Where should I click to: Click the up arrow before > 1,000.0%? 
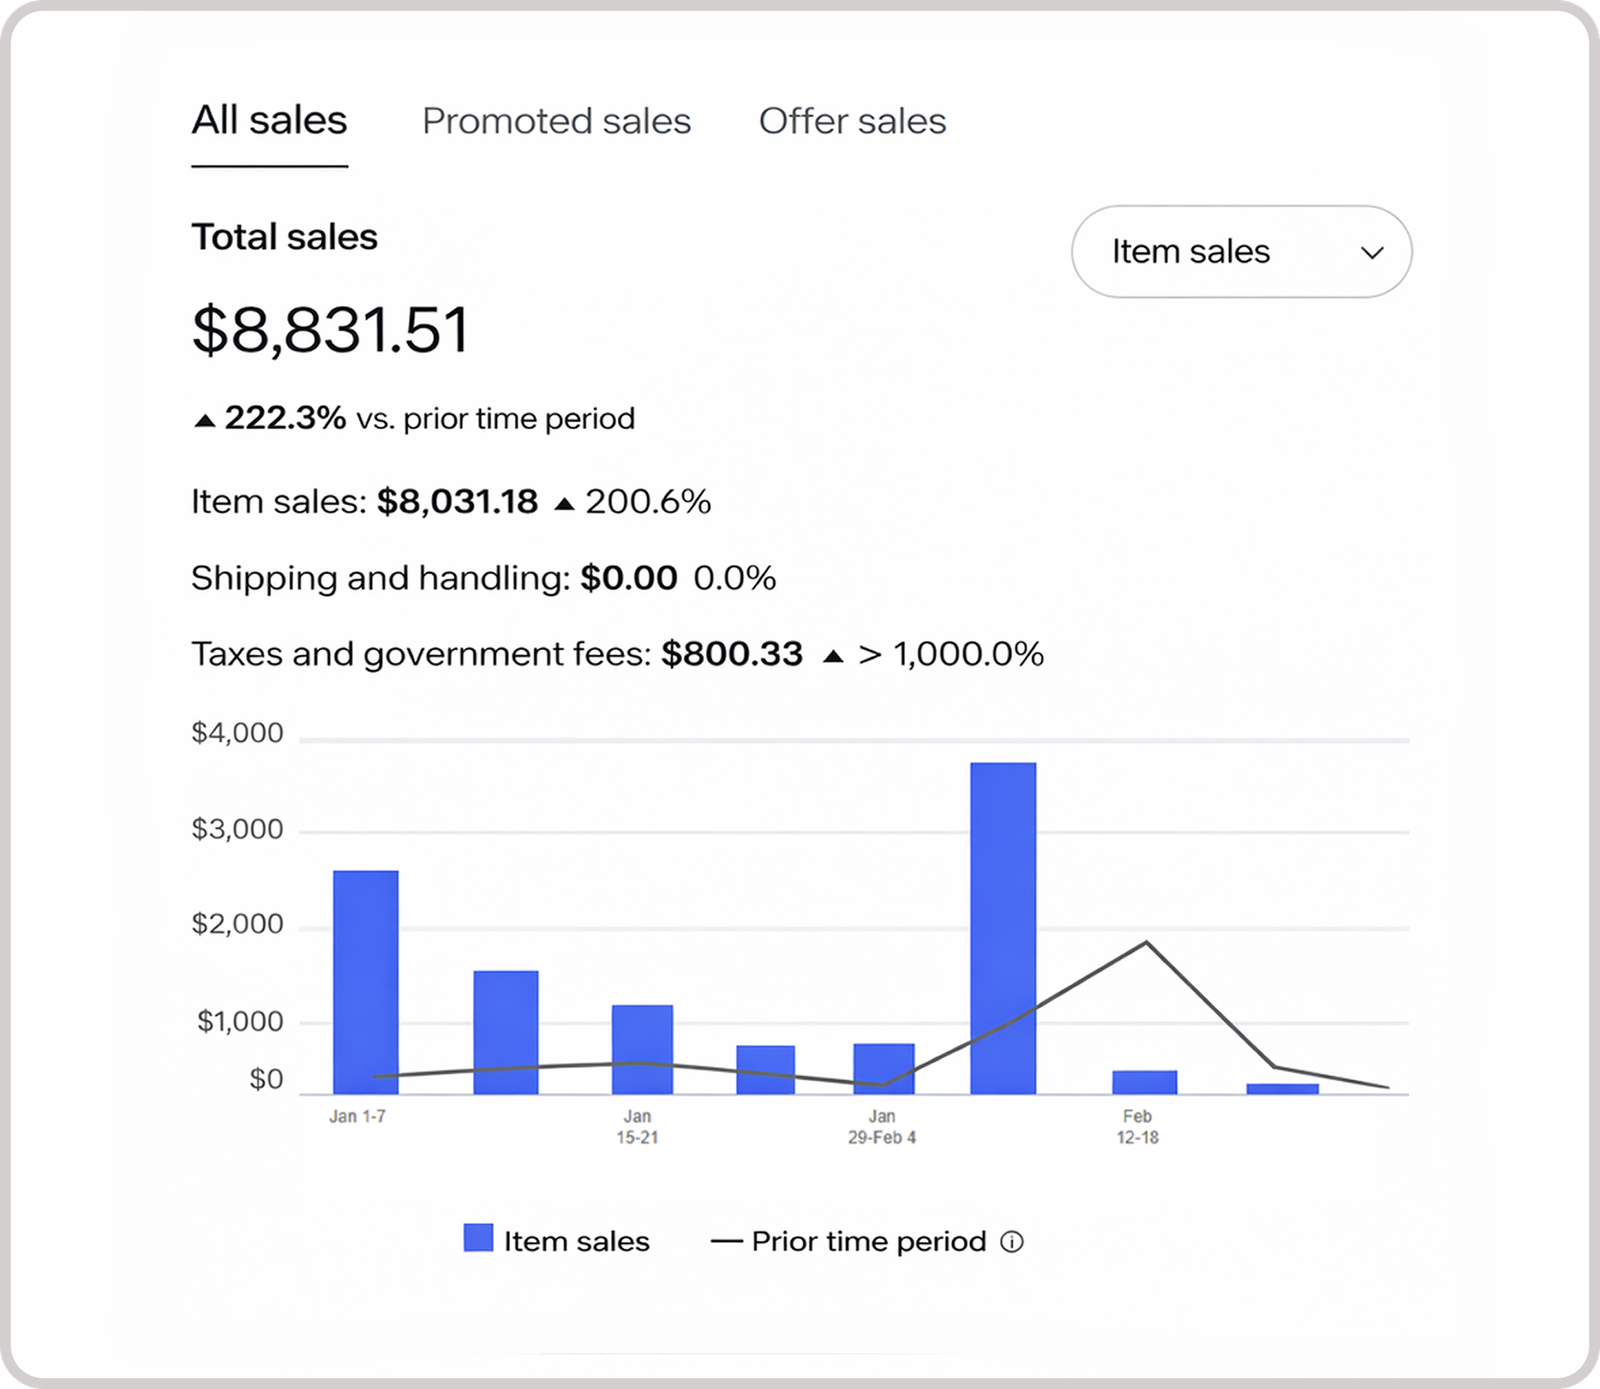[832, 656]
